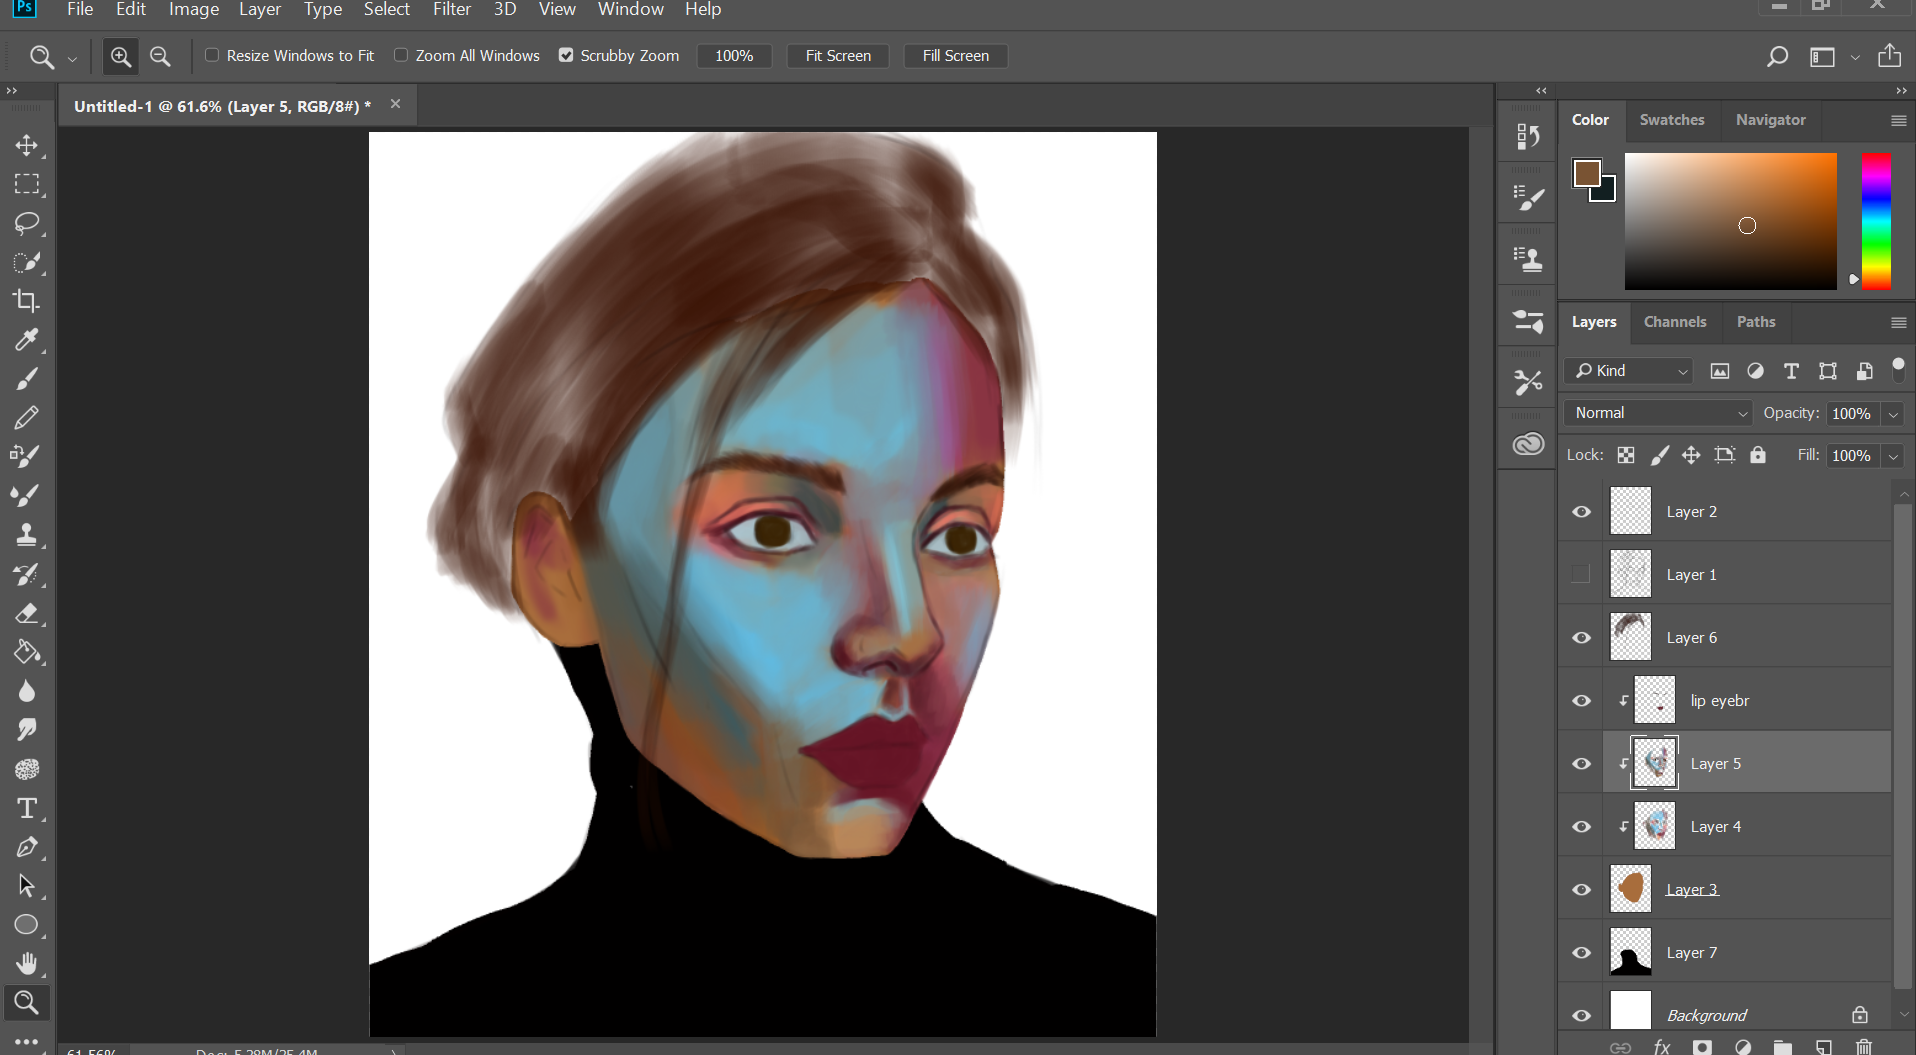Select the Crop tool
1916x1055 pixels.
(x=27, y=301)
